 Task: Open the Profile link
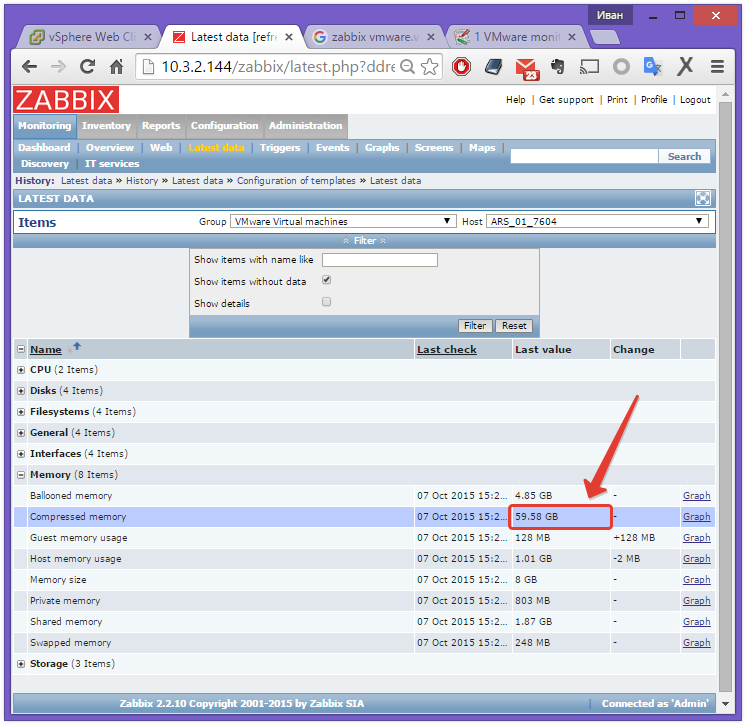coord(654,100)
